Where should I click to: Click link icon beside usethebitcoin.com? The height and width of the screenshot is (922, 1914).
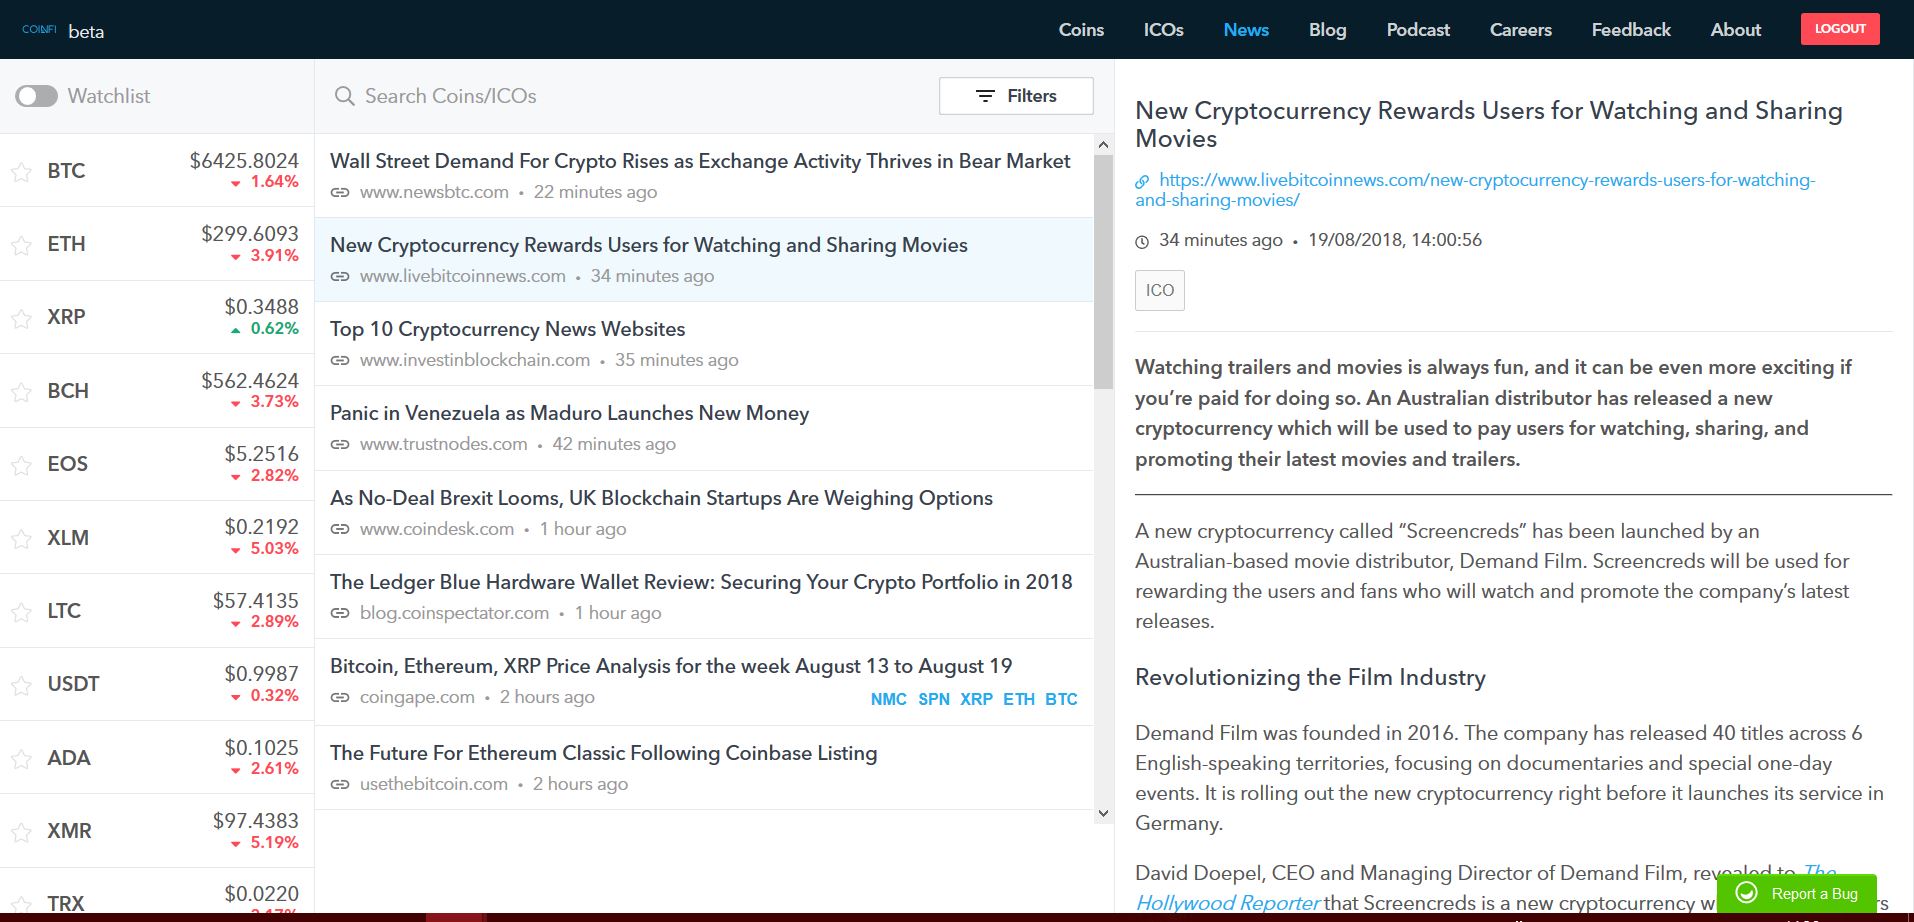(x=340, y=784)
